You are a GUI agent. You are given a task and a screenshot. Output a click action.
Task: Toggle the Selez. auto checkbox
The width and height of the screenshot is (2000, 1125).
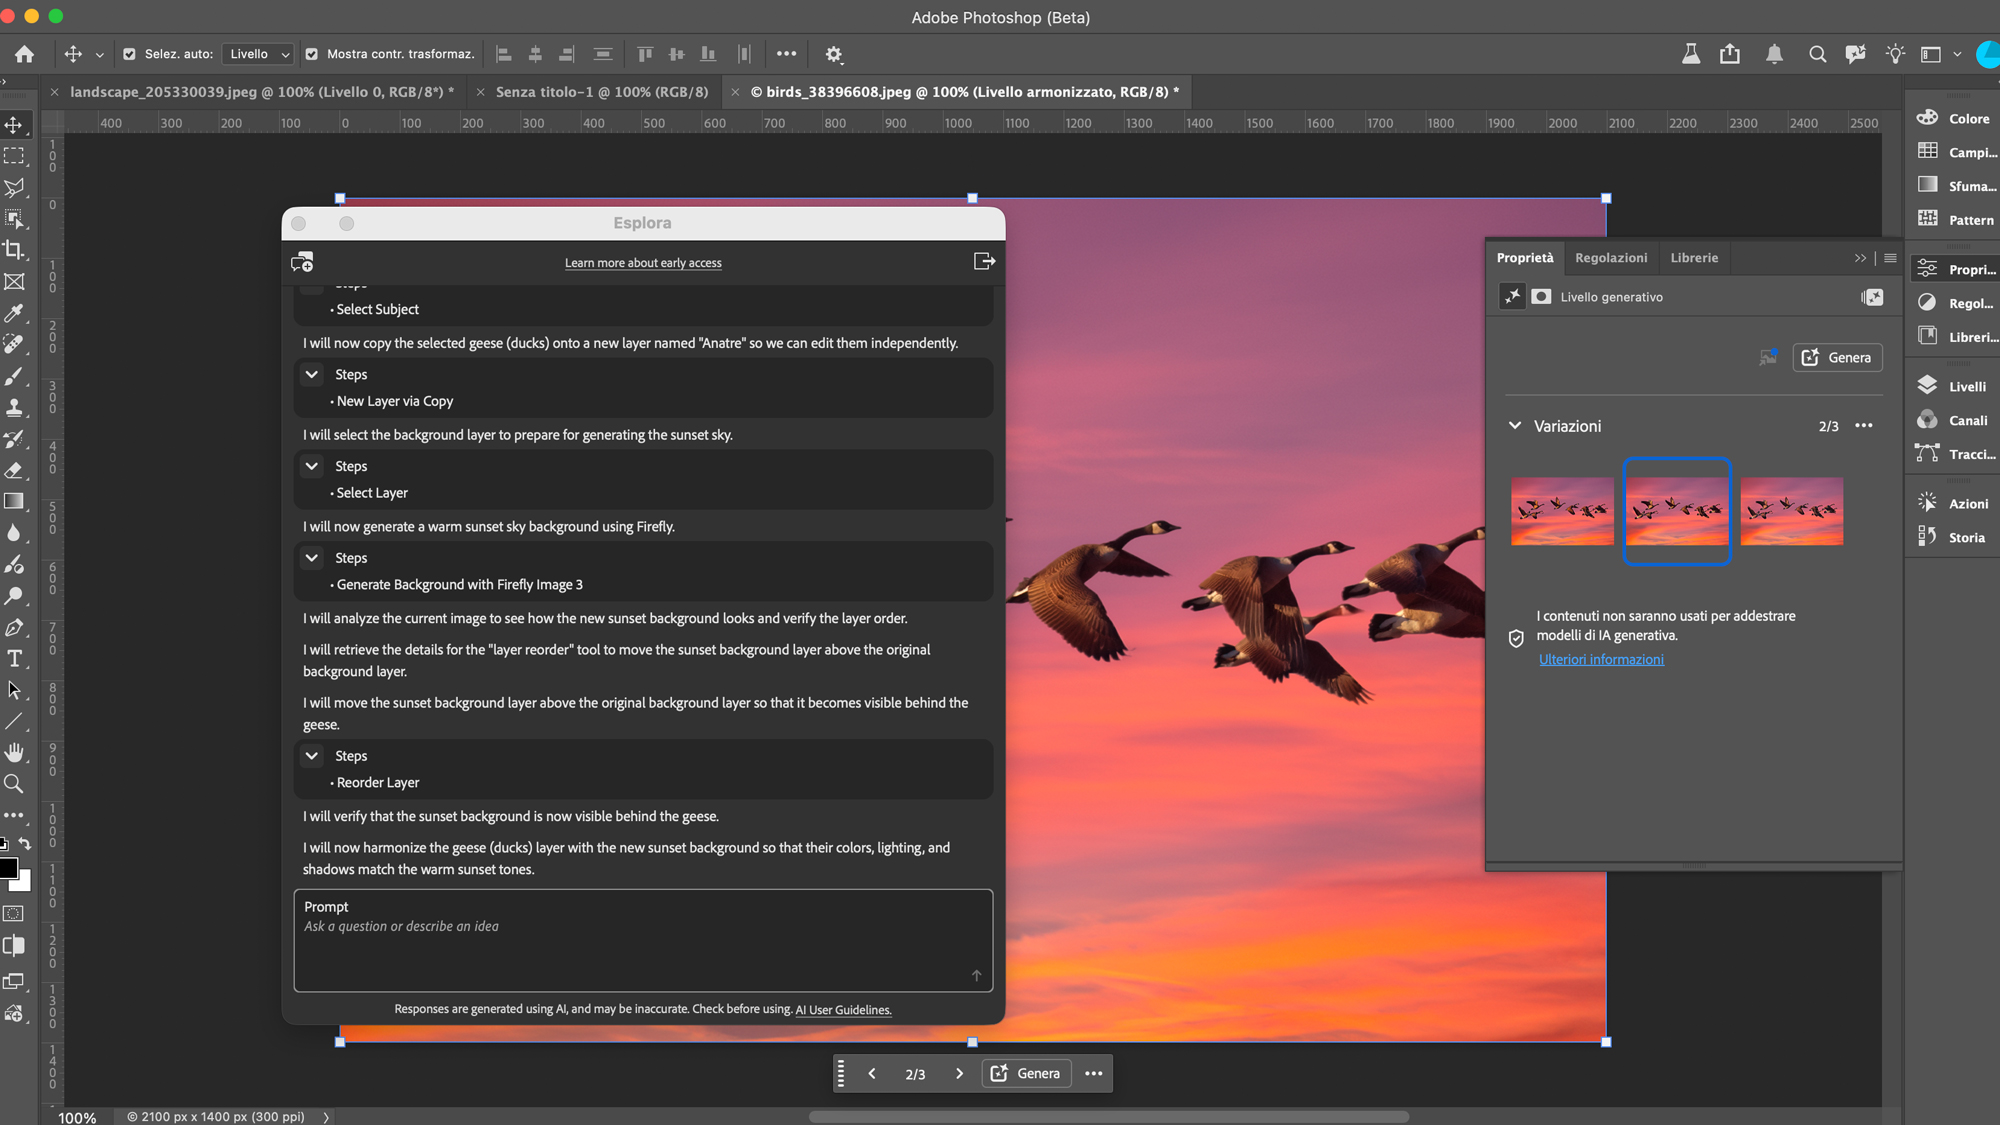click(x=129, y=54)
